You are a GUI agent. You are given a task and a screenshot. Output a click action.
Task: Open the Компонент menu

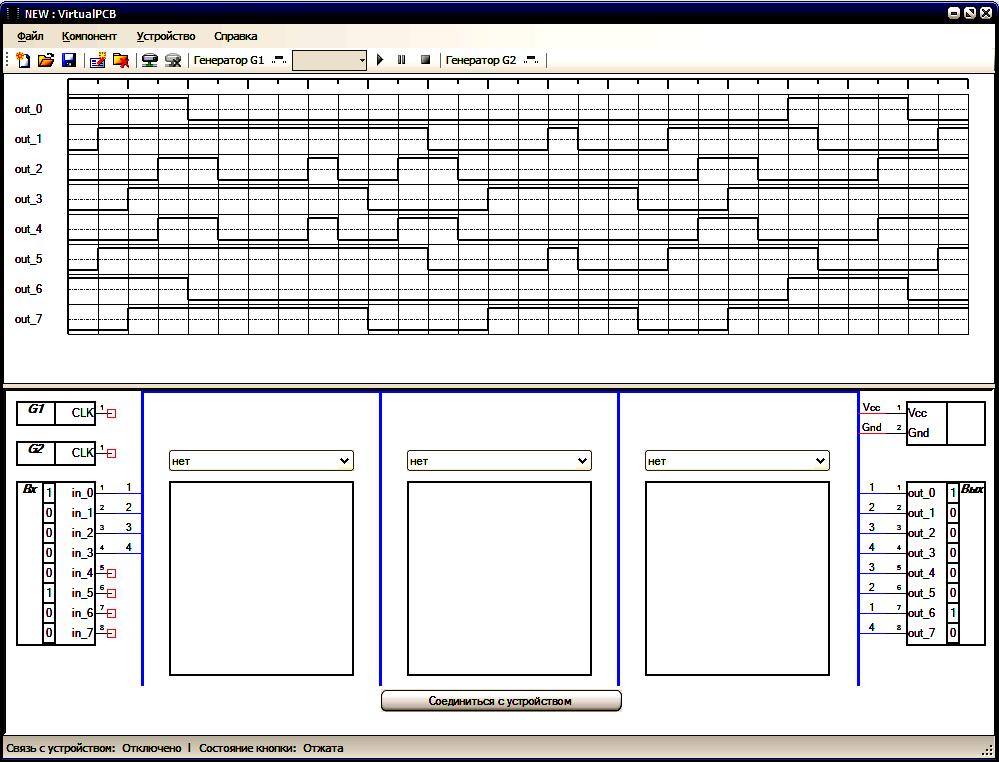point(89,36)
